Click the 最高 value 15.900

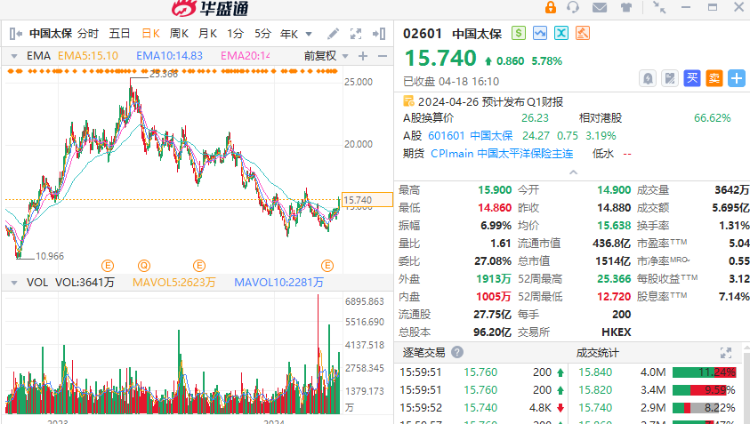pos(495,190)
